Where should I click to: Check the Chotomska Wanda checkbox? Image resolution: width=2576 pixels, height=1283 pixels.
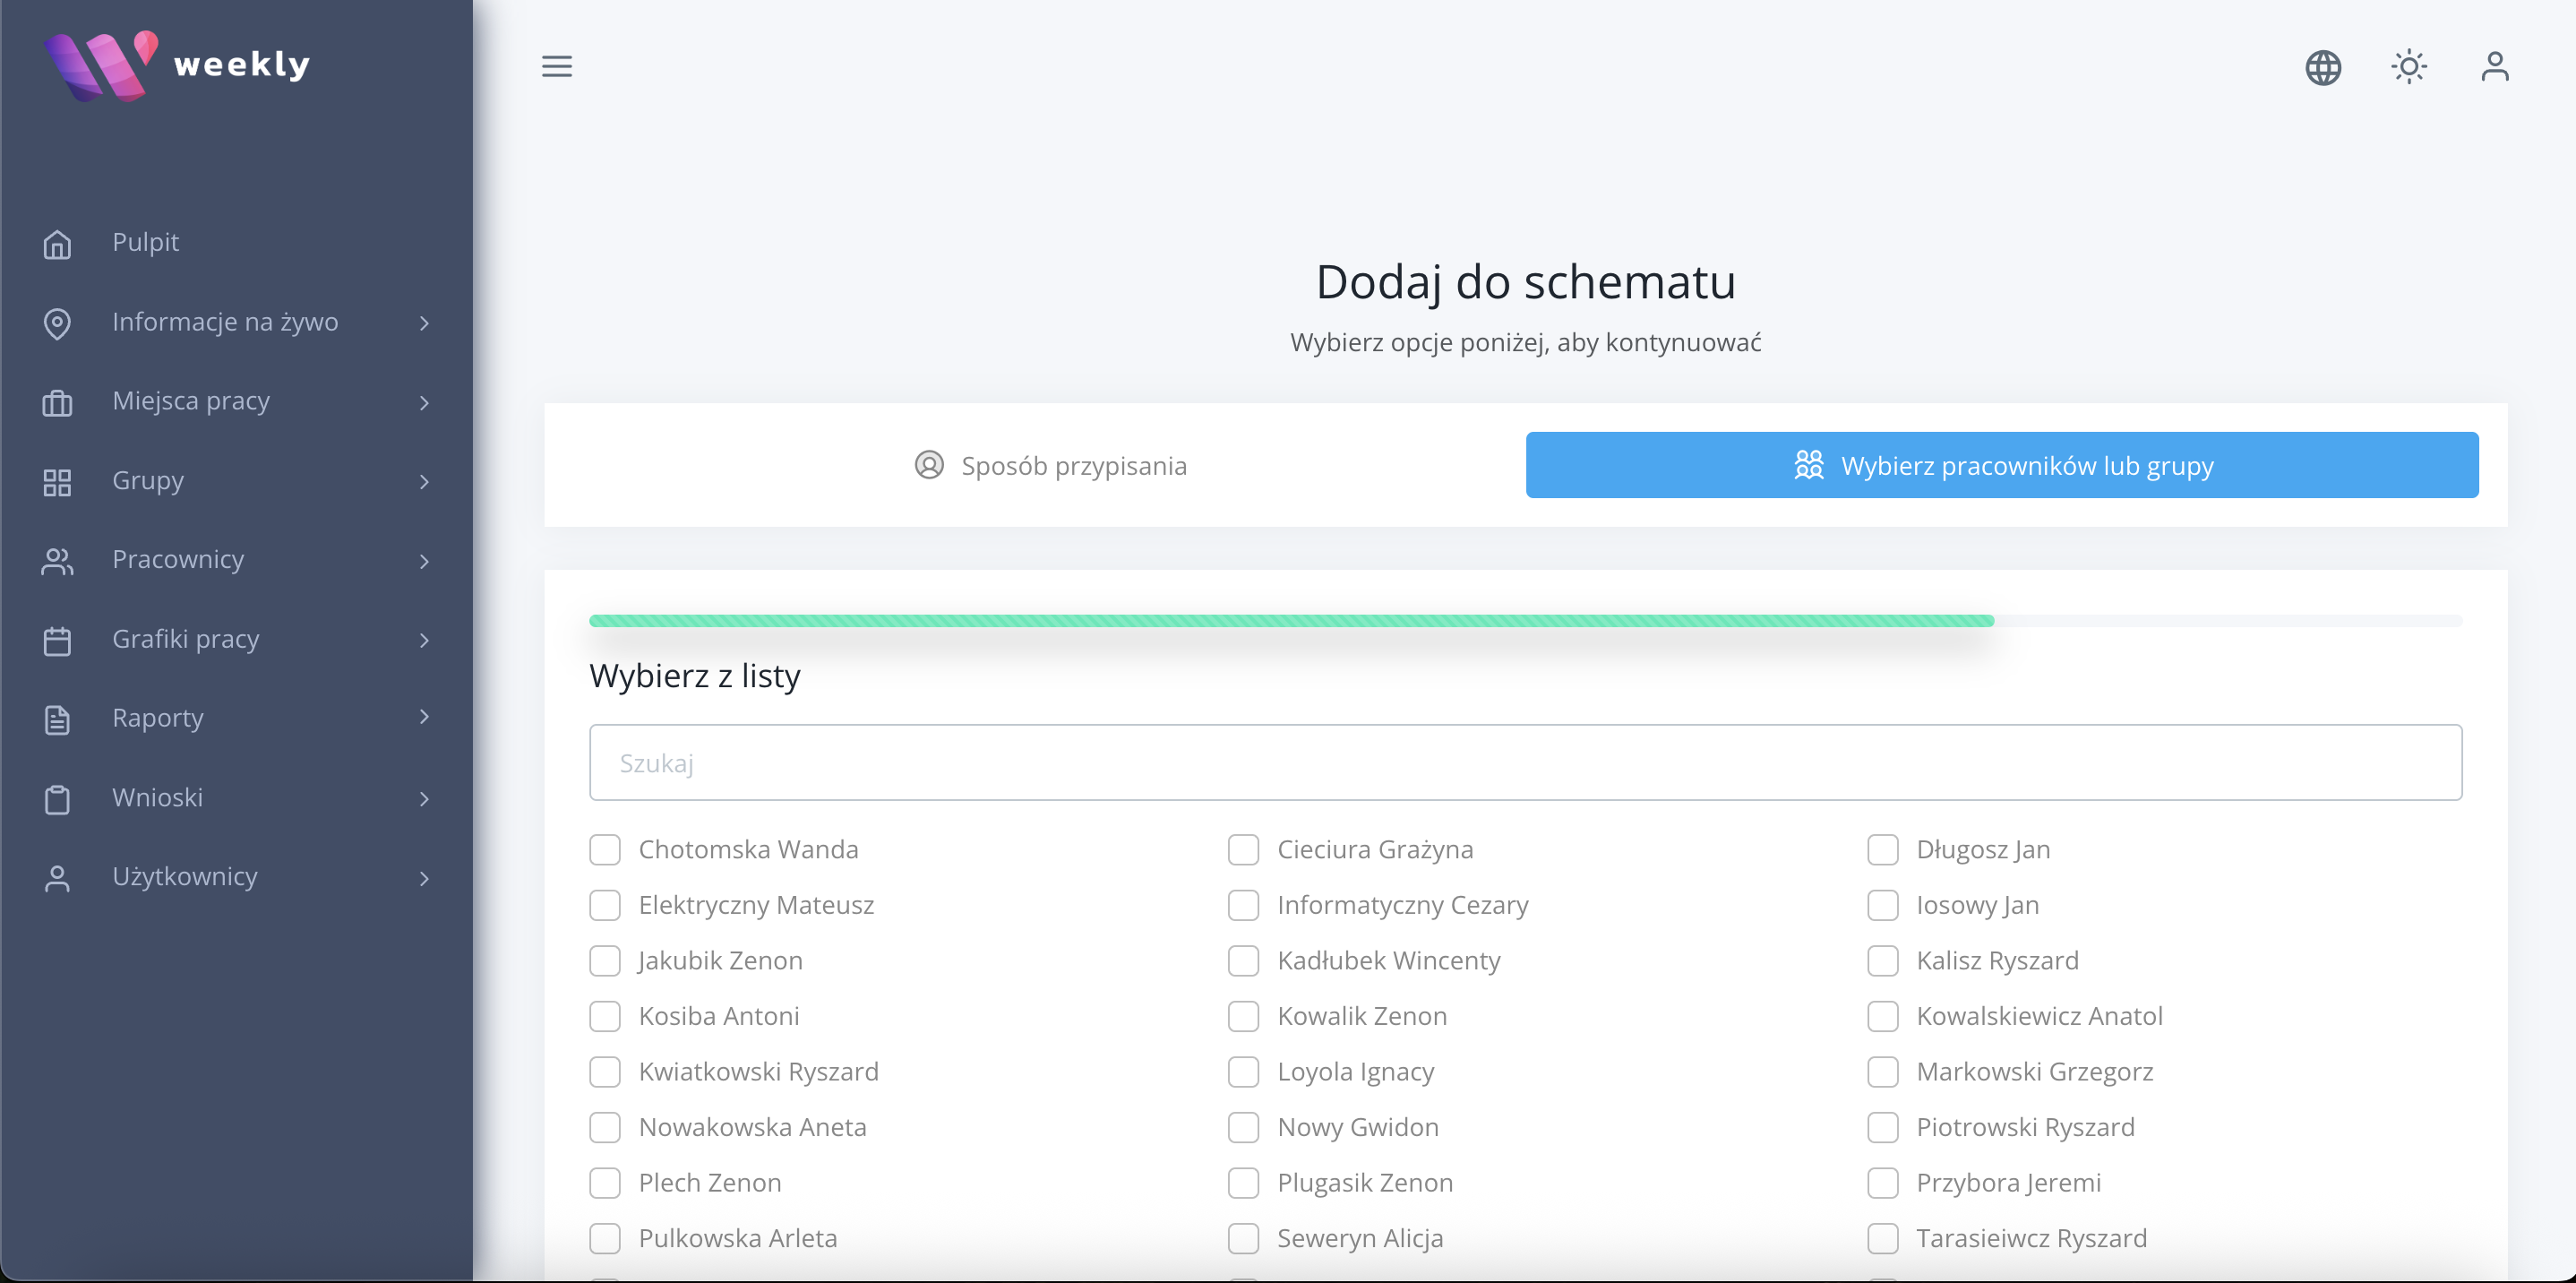(605, 849)
